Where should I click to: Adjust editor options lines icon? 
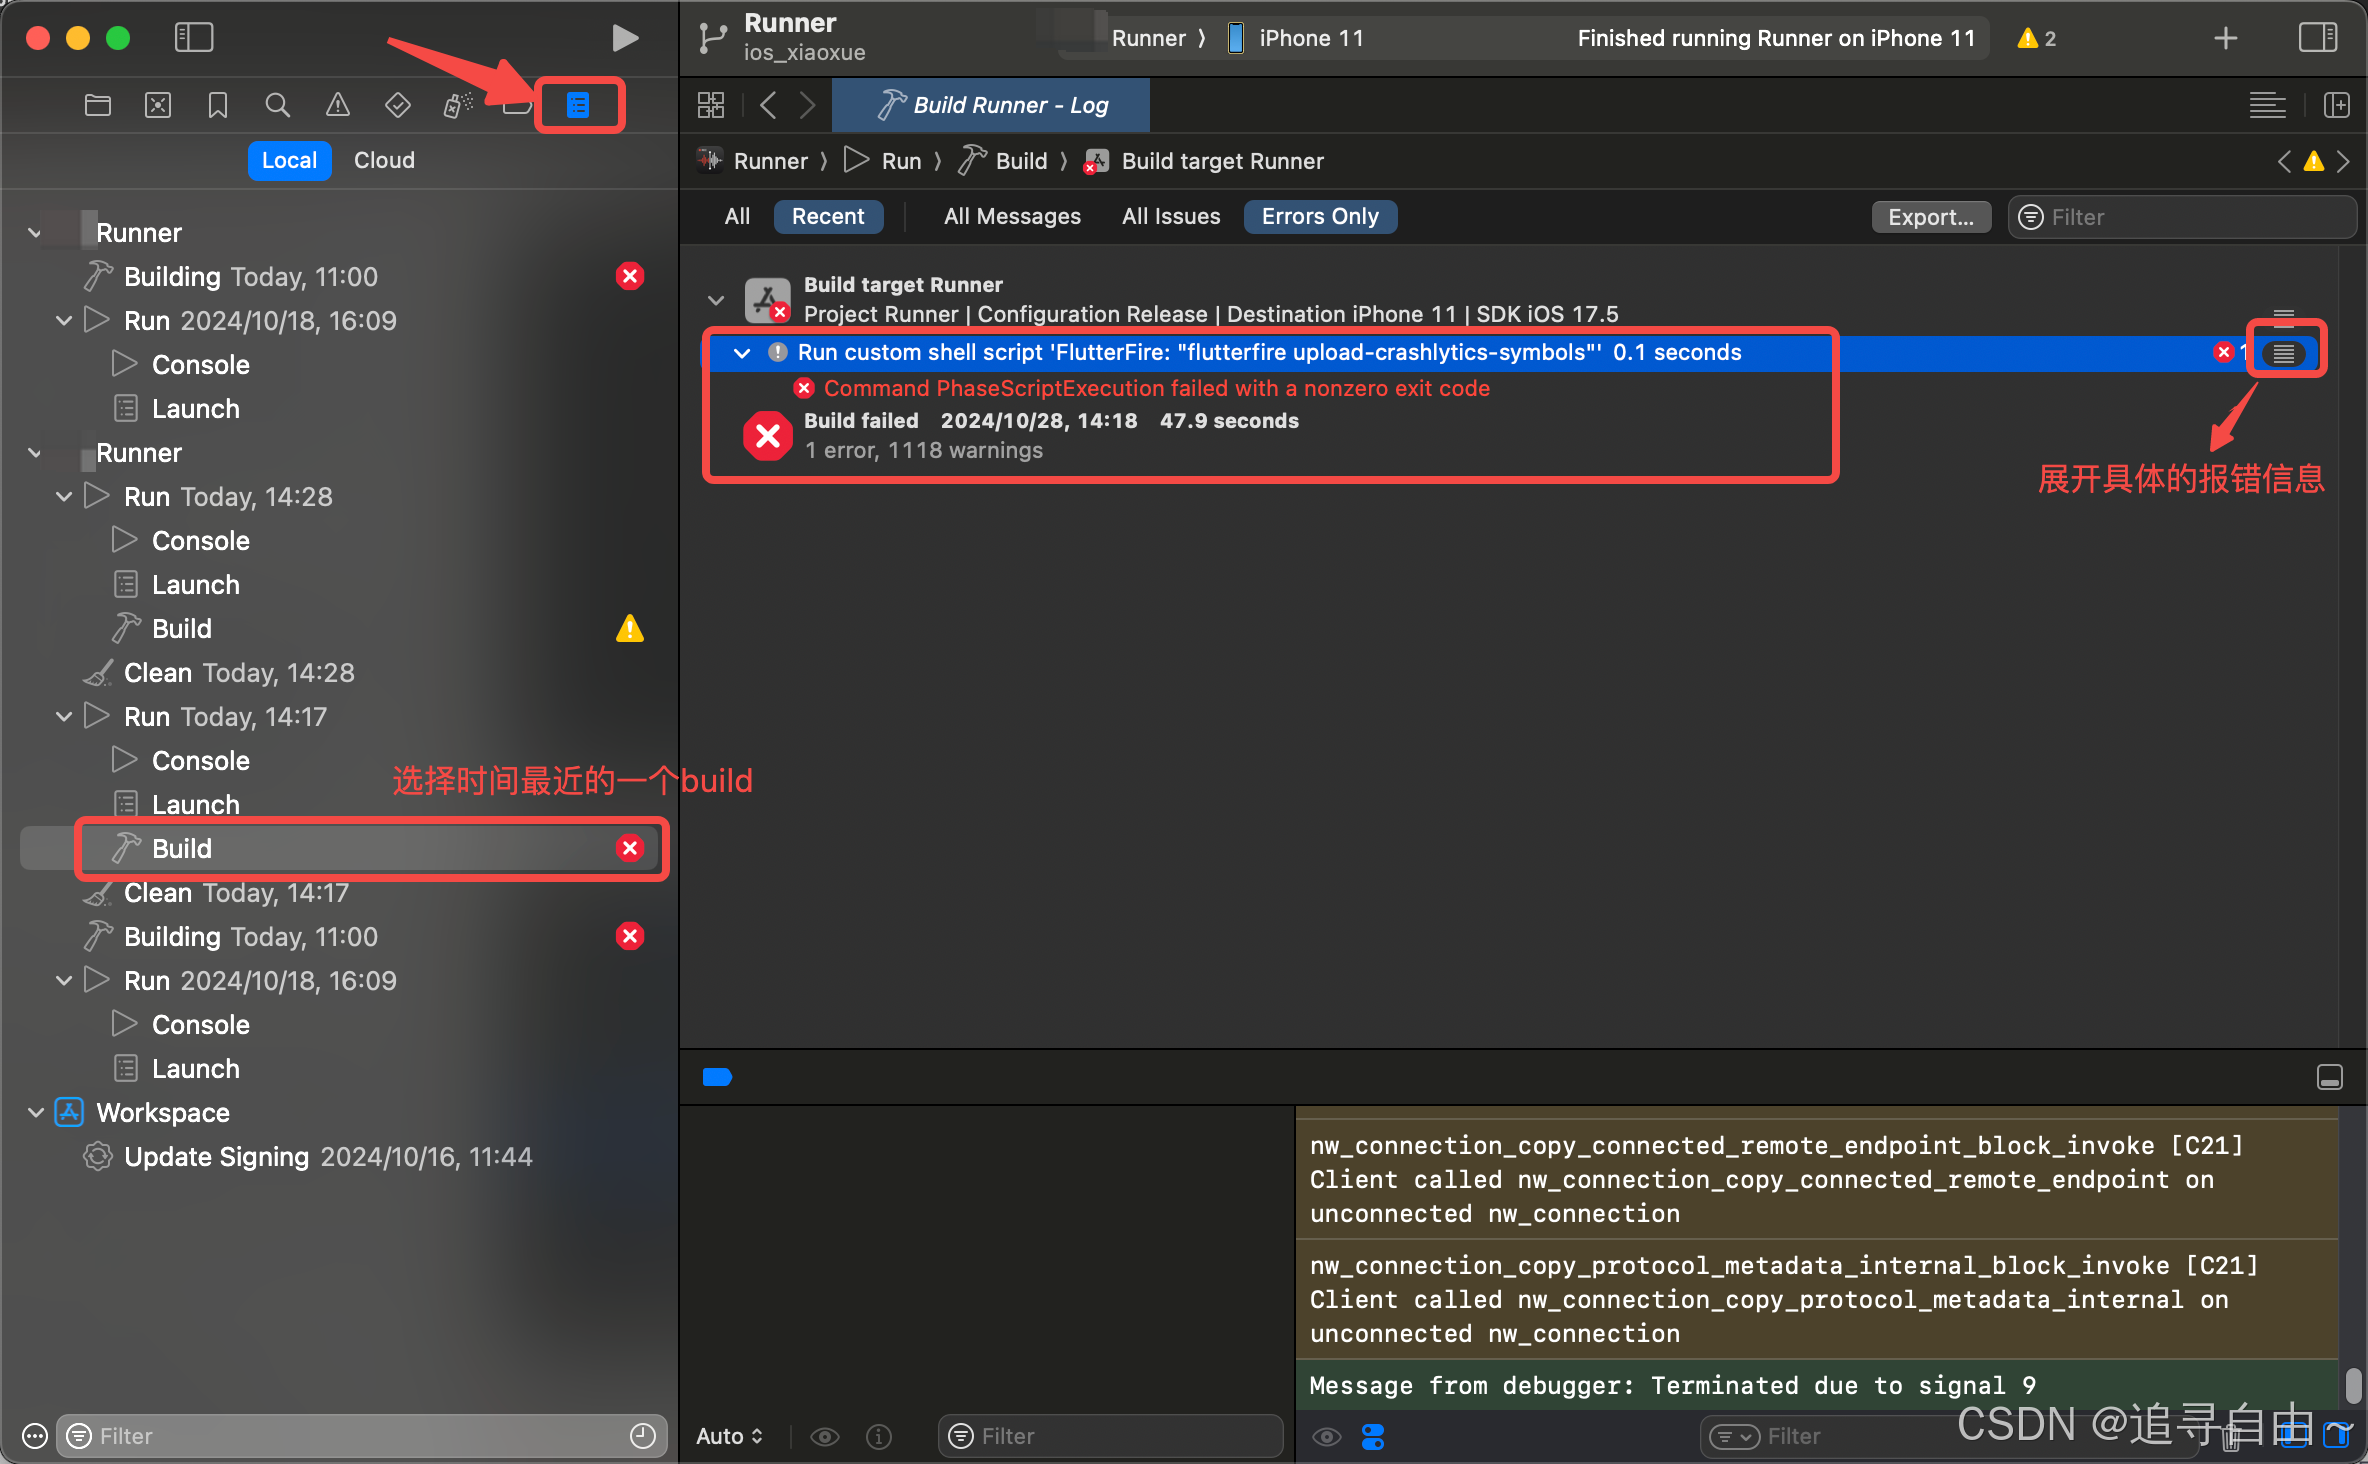click(2268, 105)
